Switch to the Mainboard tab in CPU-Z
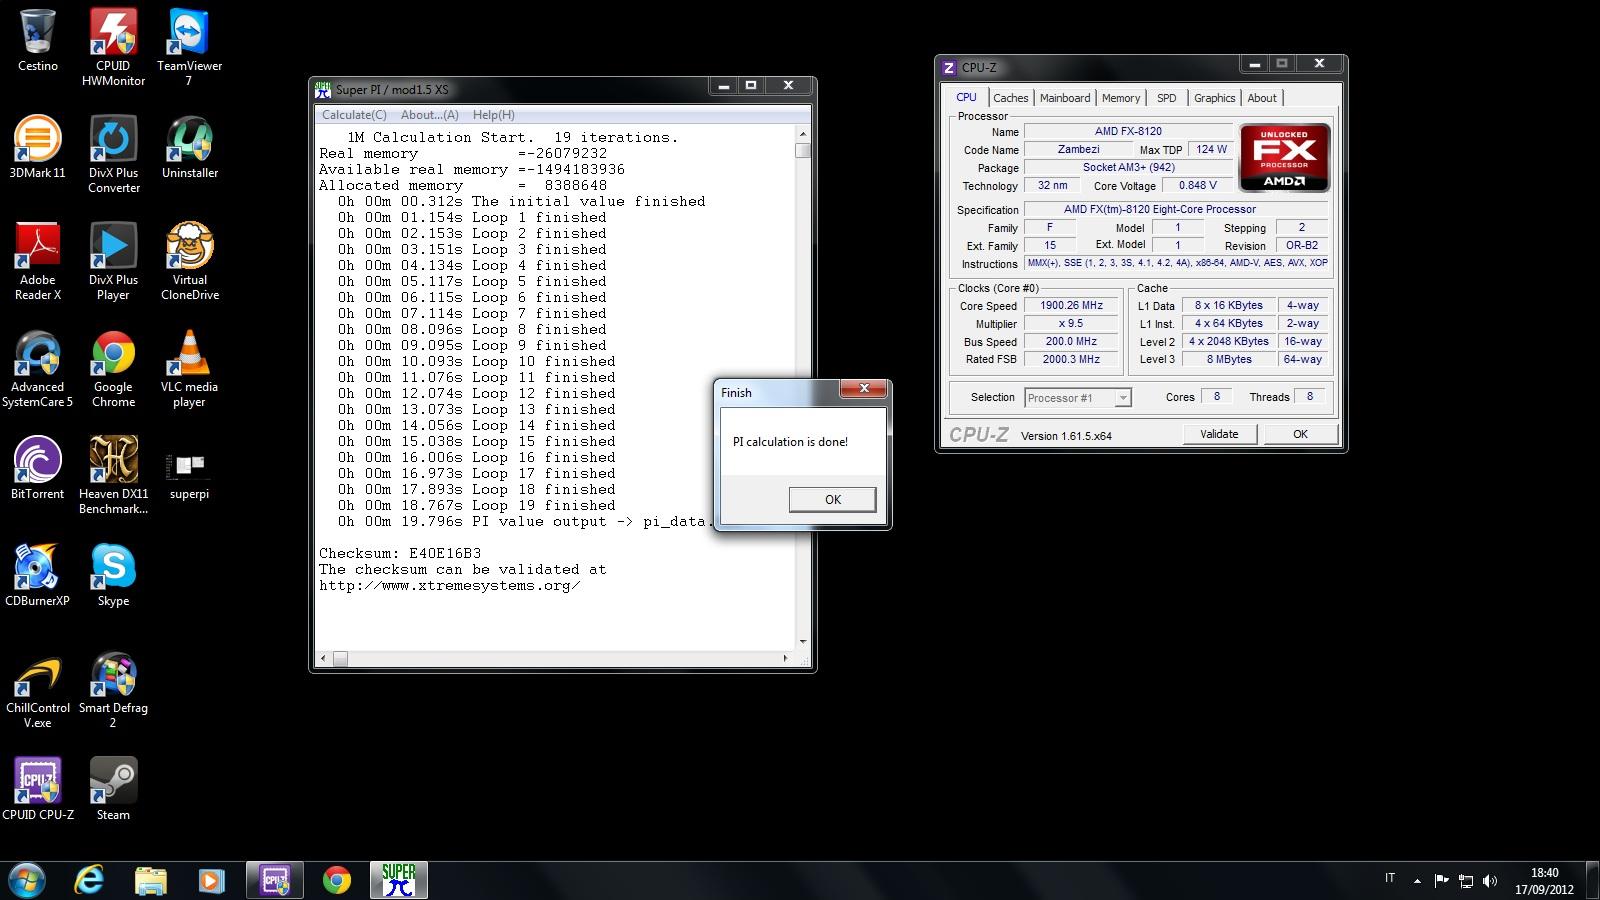The image size is (1600, 900). click(x=1065, y=98)
